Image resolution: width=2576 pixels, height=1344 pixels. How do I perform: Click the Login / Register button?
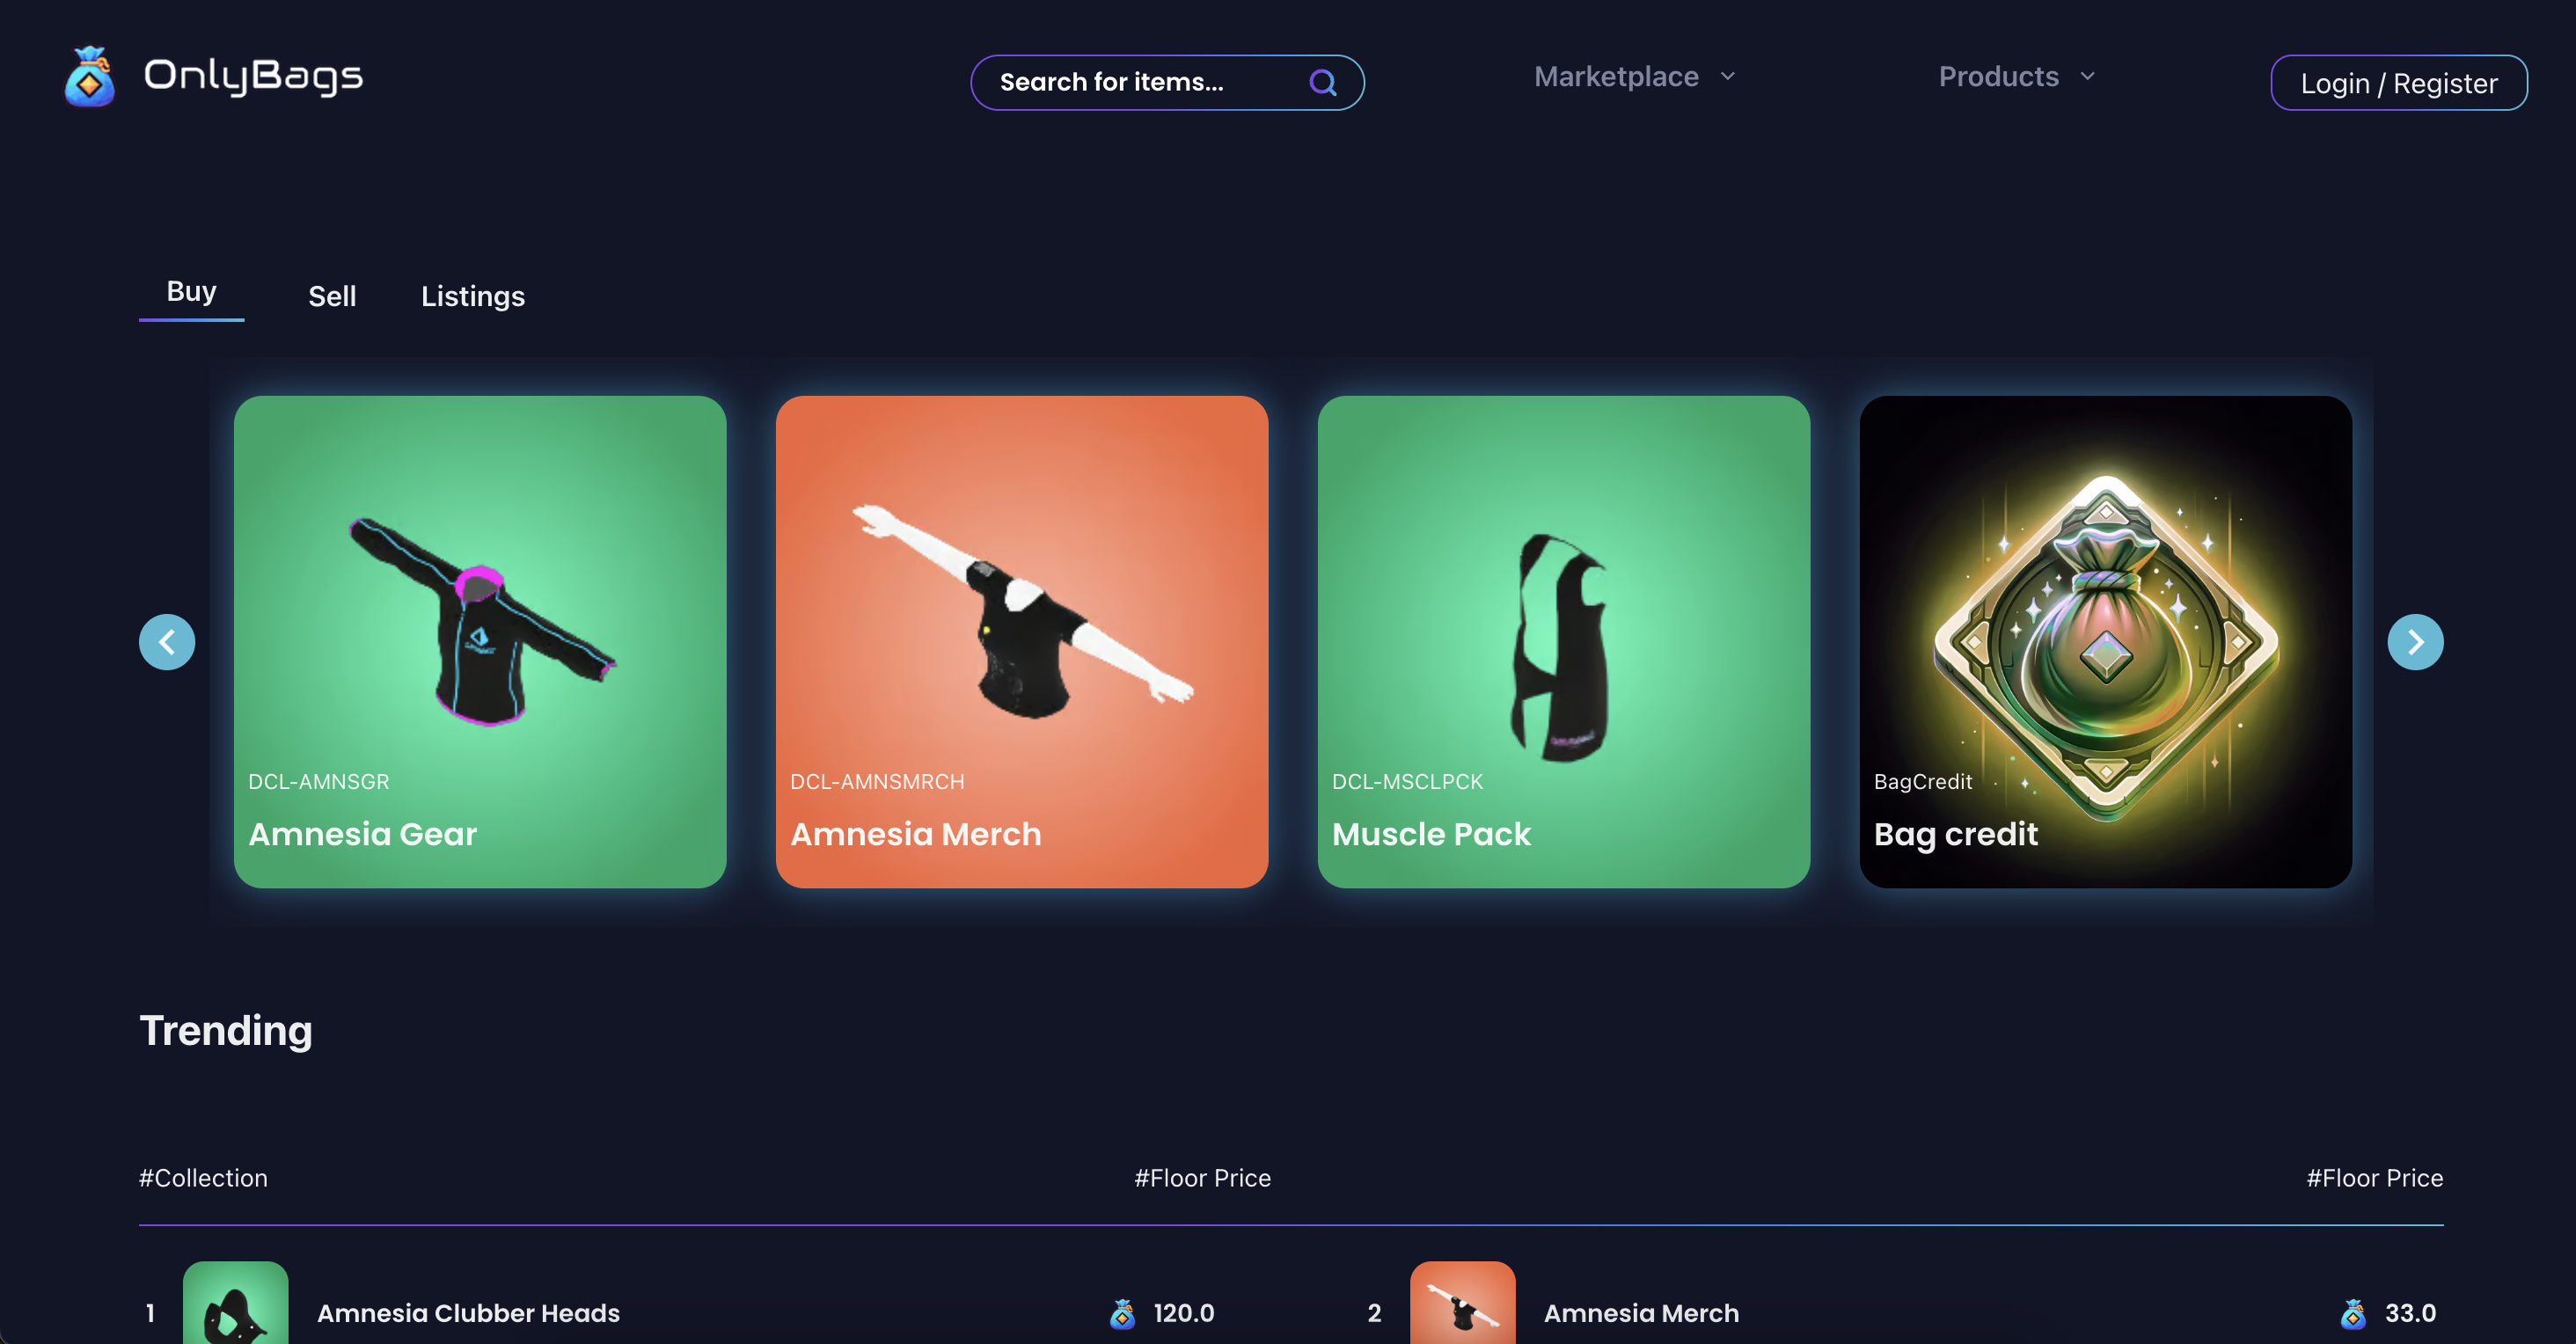pyautogui.click(x=2398, y=83)
